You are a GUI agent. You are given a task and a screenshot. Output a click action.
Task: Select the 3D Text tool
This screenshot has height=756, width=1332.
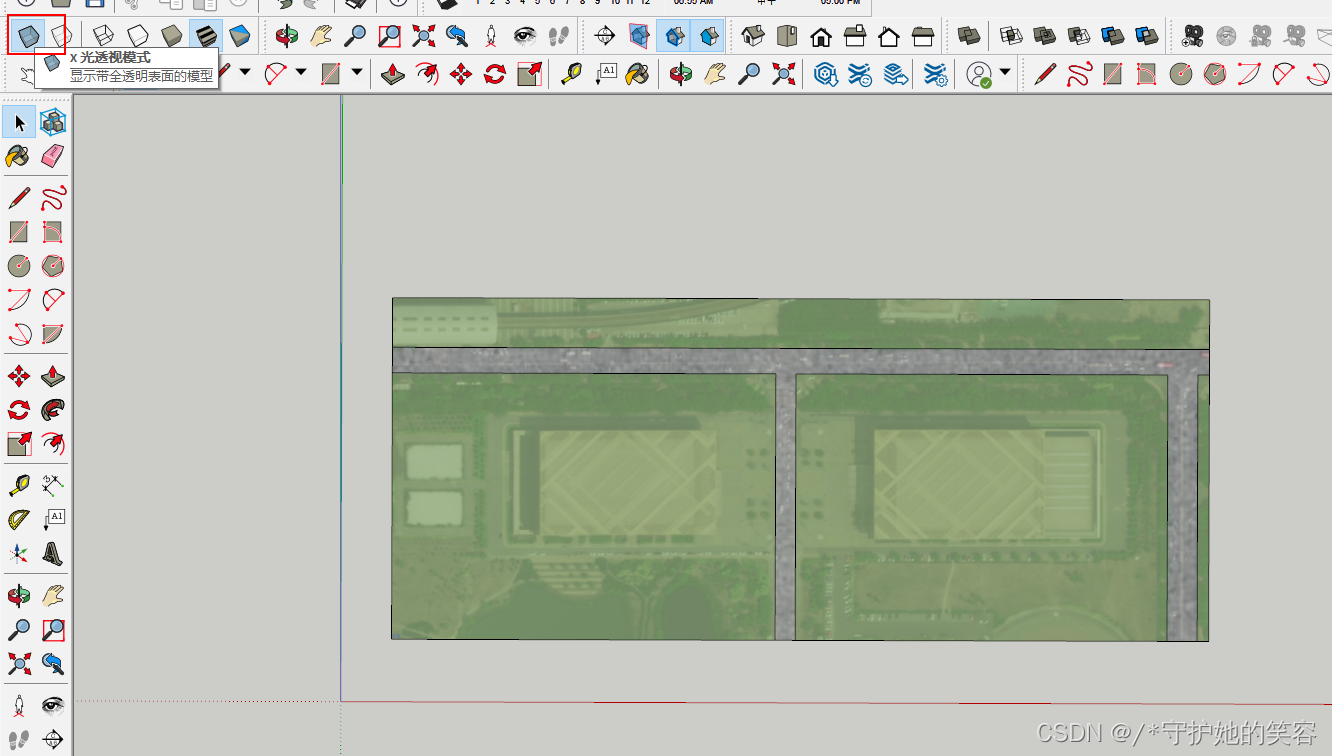[53, 553]
